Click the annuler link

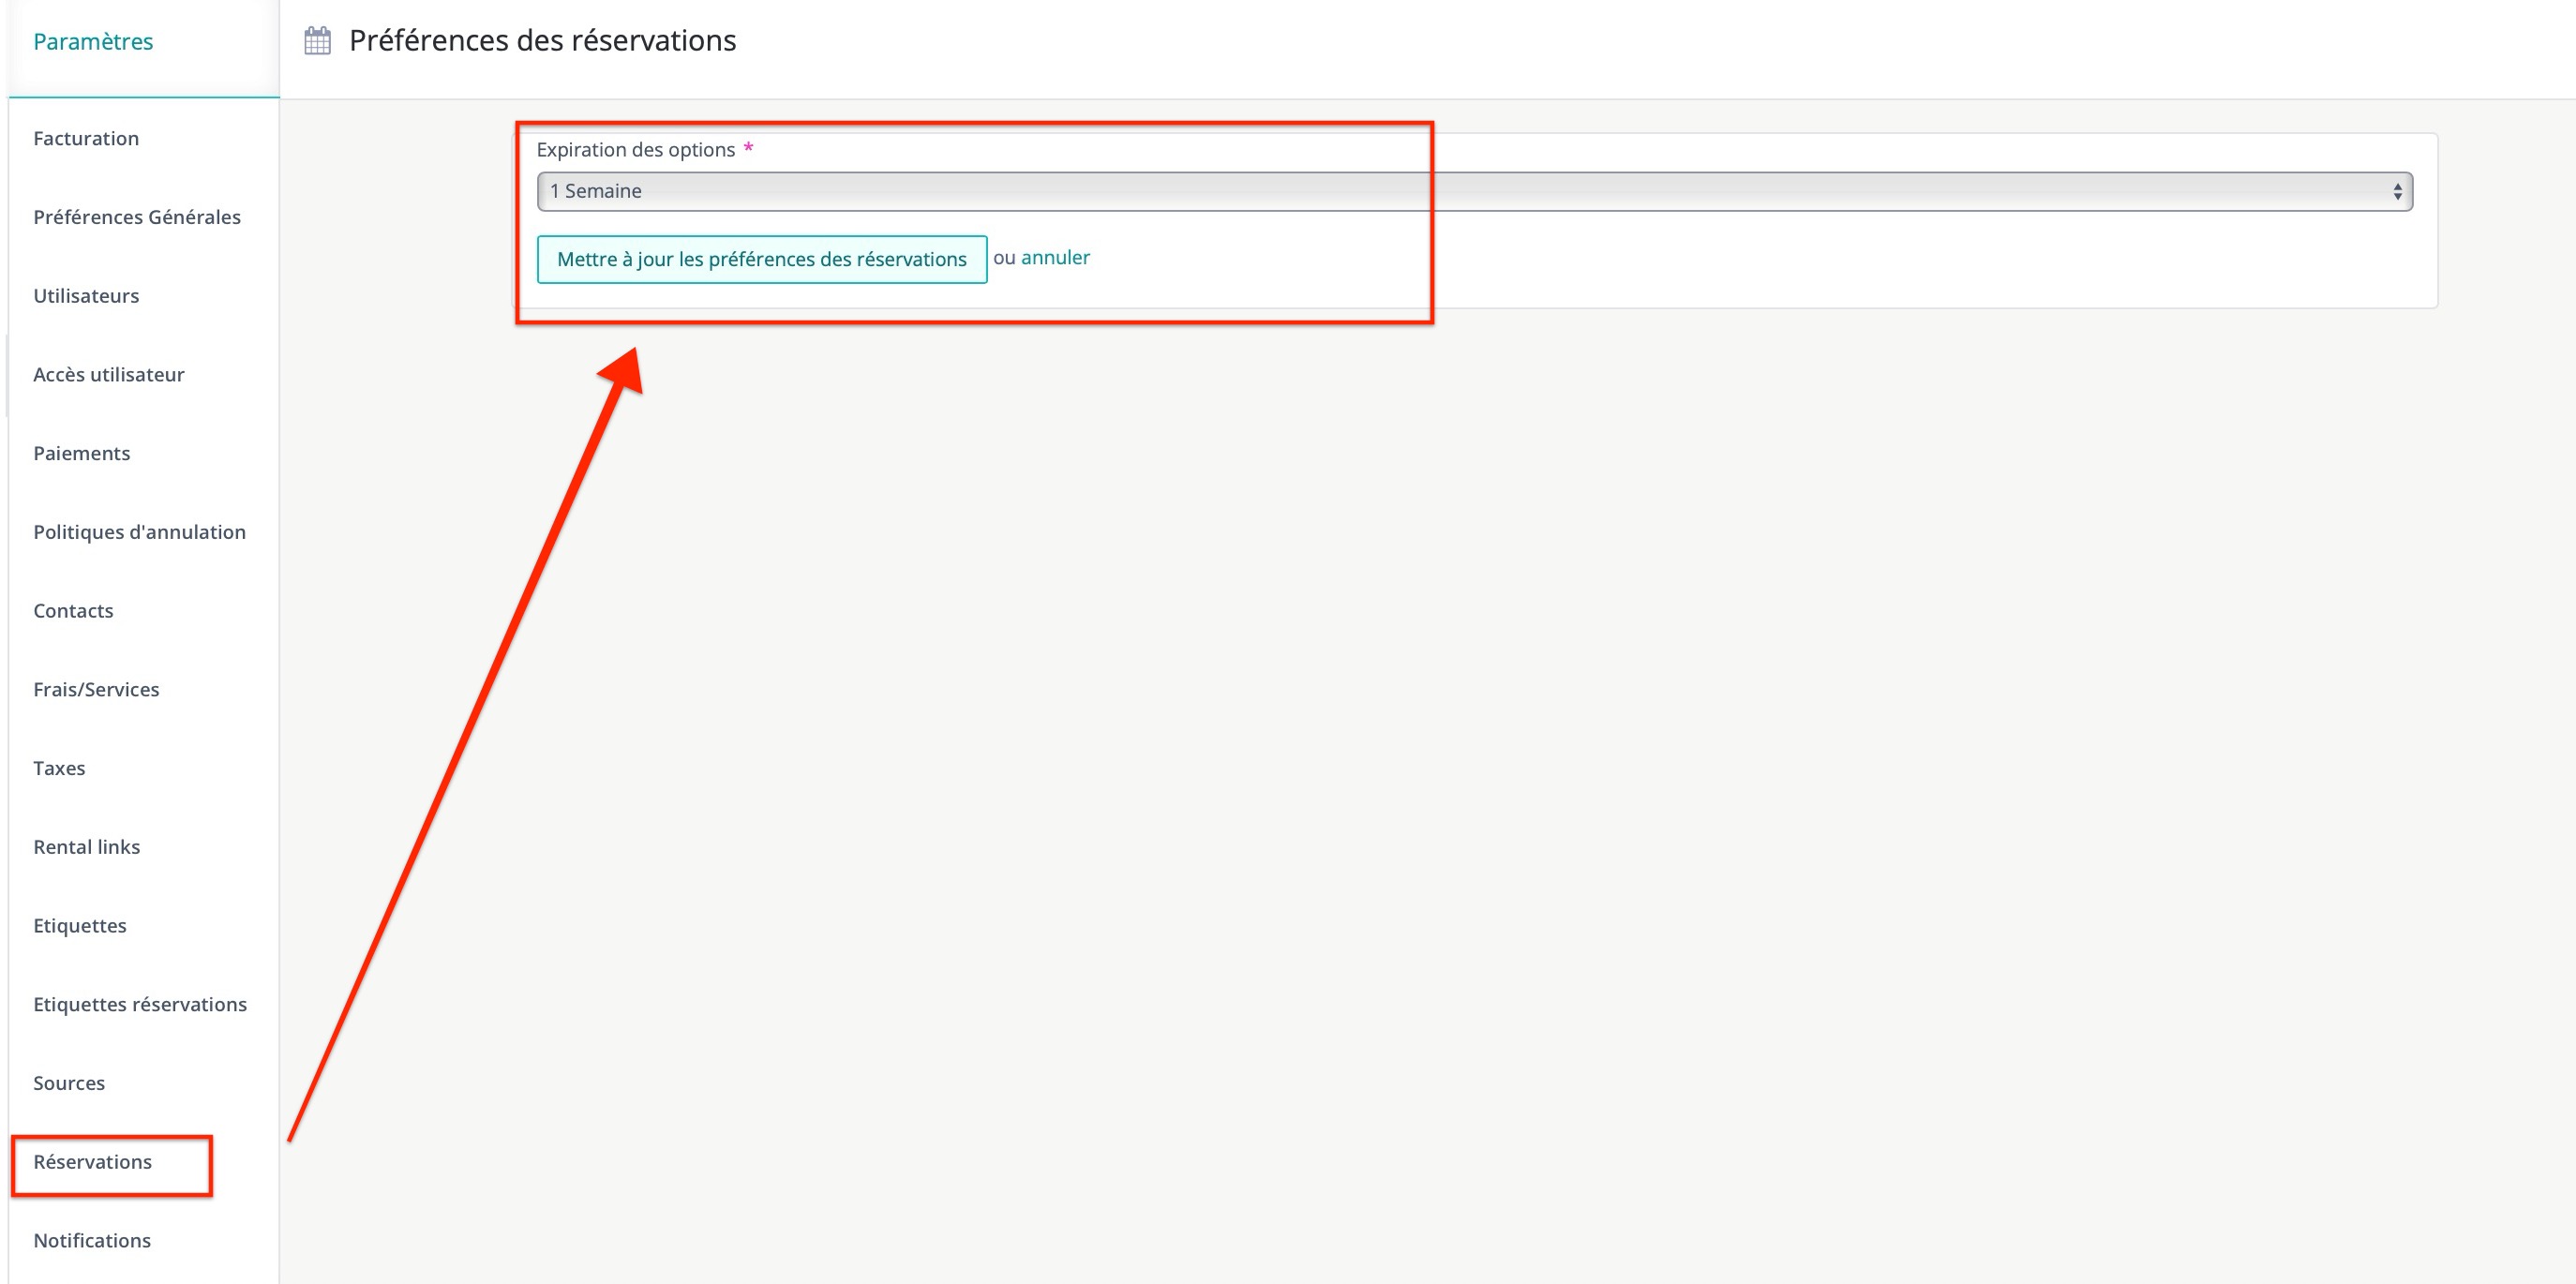pos(1054,258)
